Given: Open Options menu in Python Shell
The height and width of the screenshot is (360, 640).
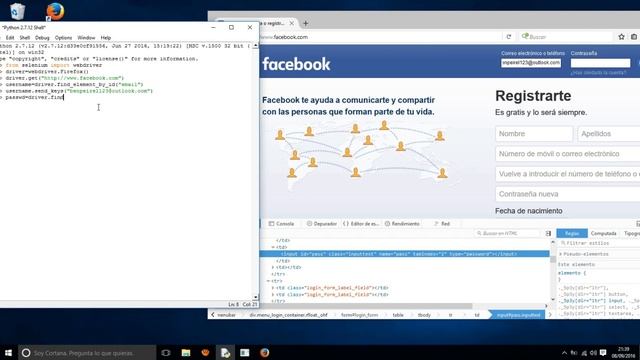Looking at the screenshot, I should click(x=63, y=38).
